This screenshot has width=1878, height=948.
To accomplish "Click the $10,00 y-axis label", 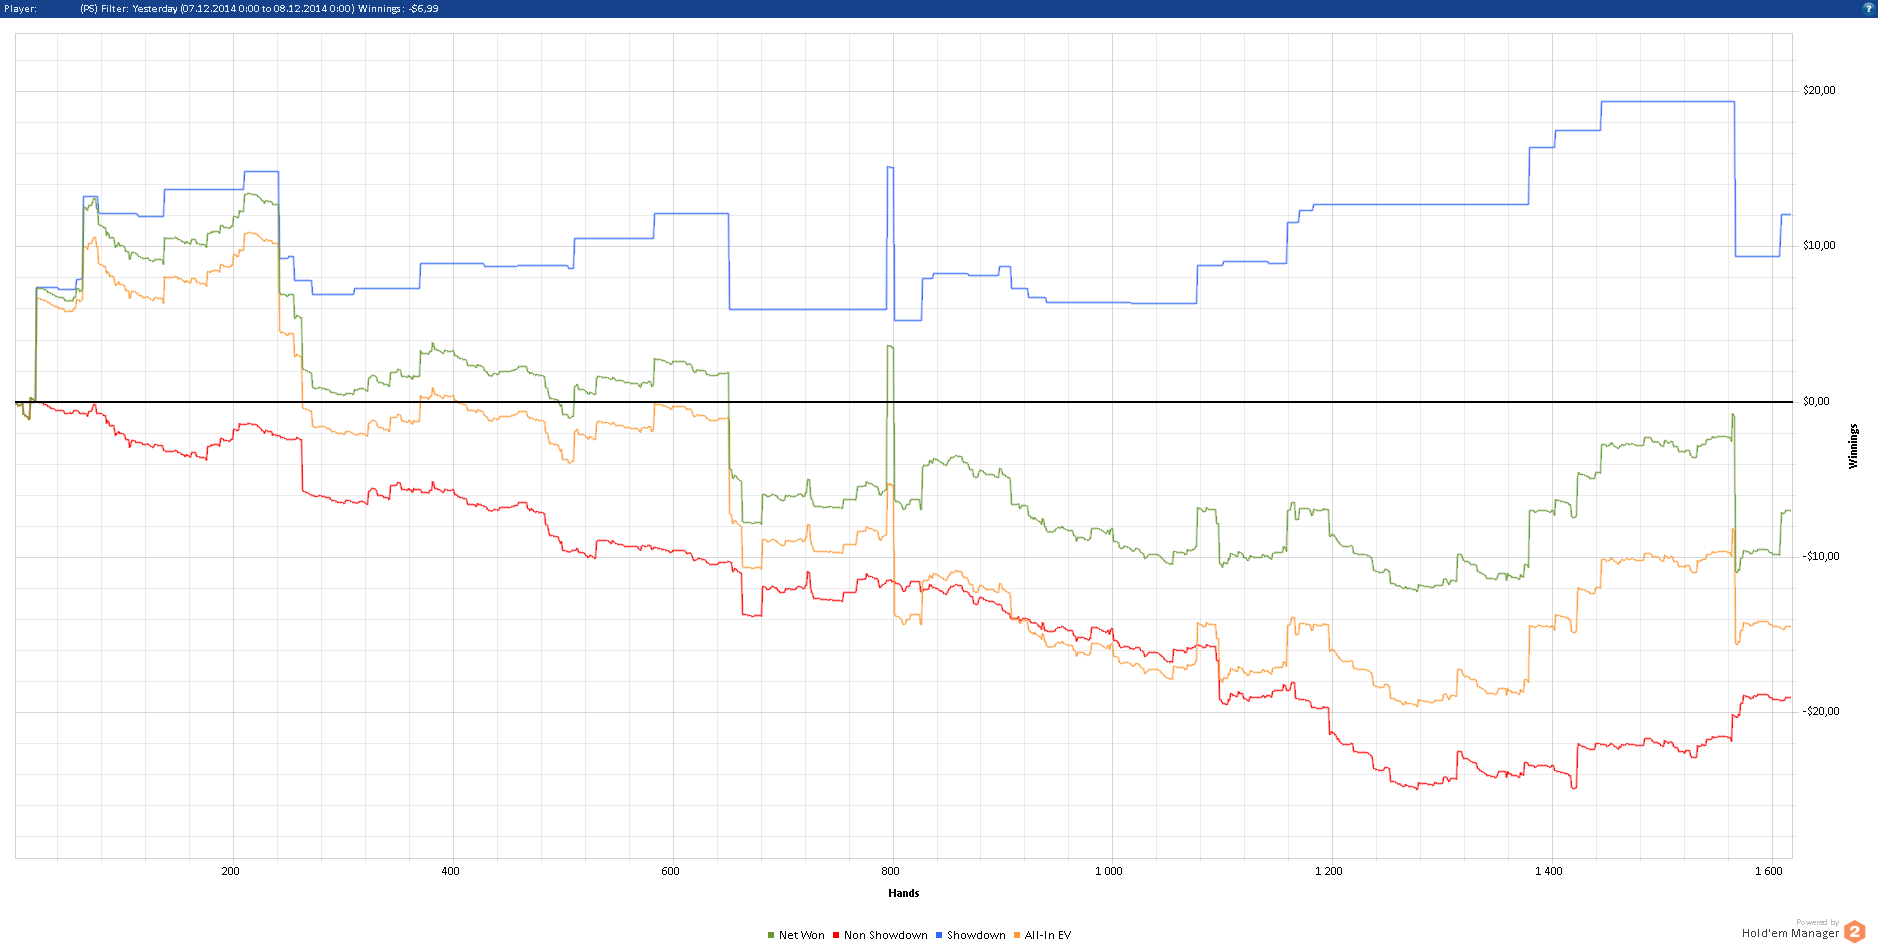I will [1819, 245].
